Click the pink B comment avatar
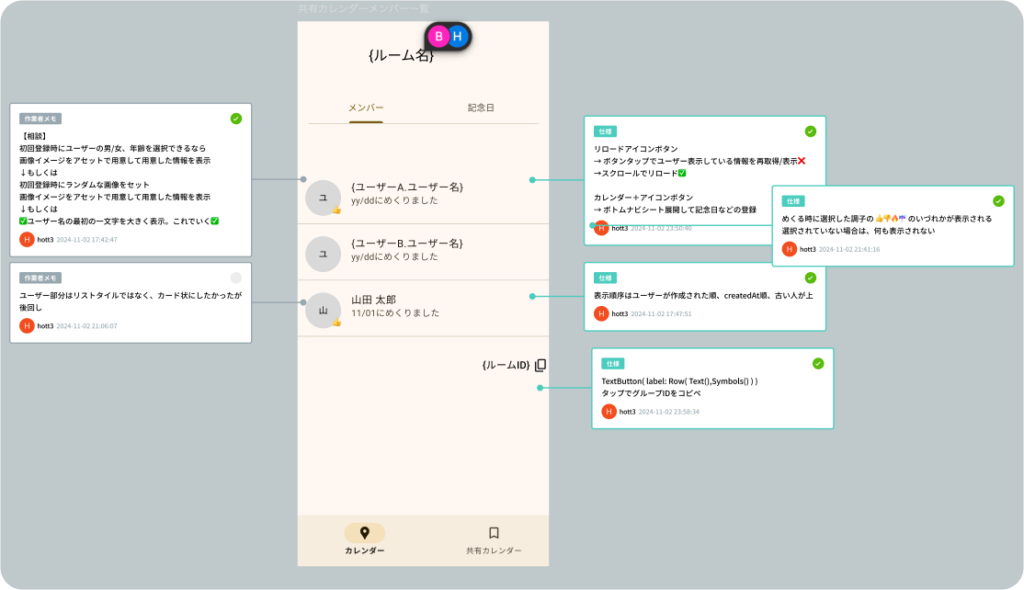 coord(439,36)
